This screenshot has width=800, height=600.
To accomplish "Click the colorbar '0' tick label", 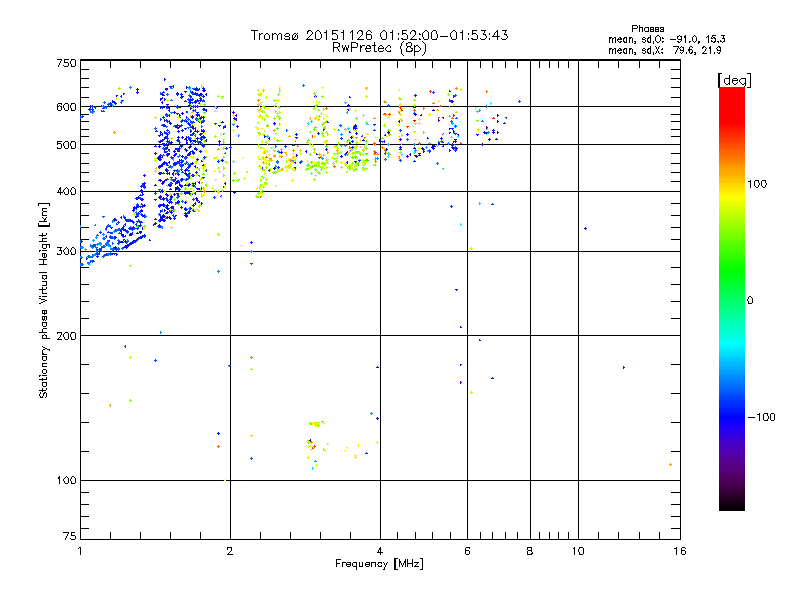I will [x=750, y=301].
